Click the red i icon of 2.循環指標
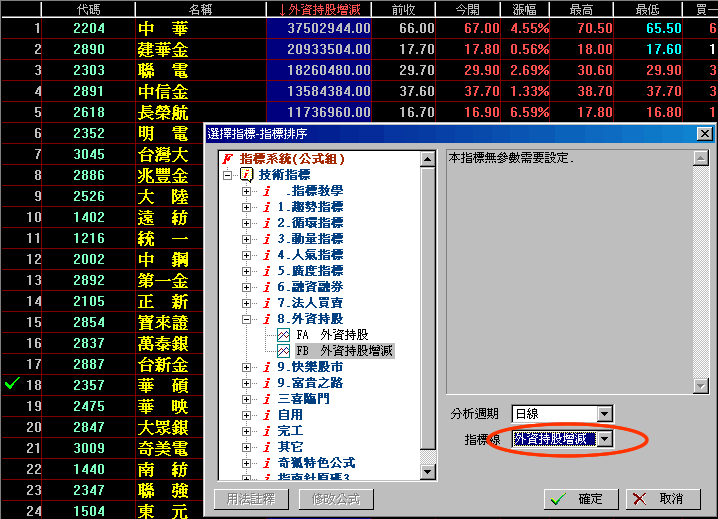 pos(267,223)
